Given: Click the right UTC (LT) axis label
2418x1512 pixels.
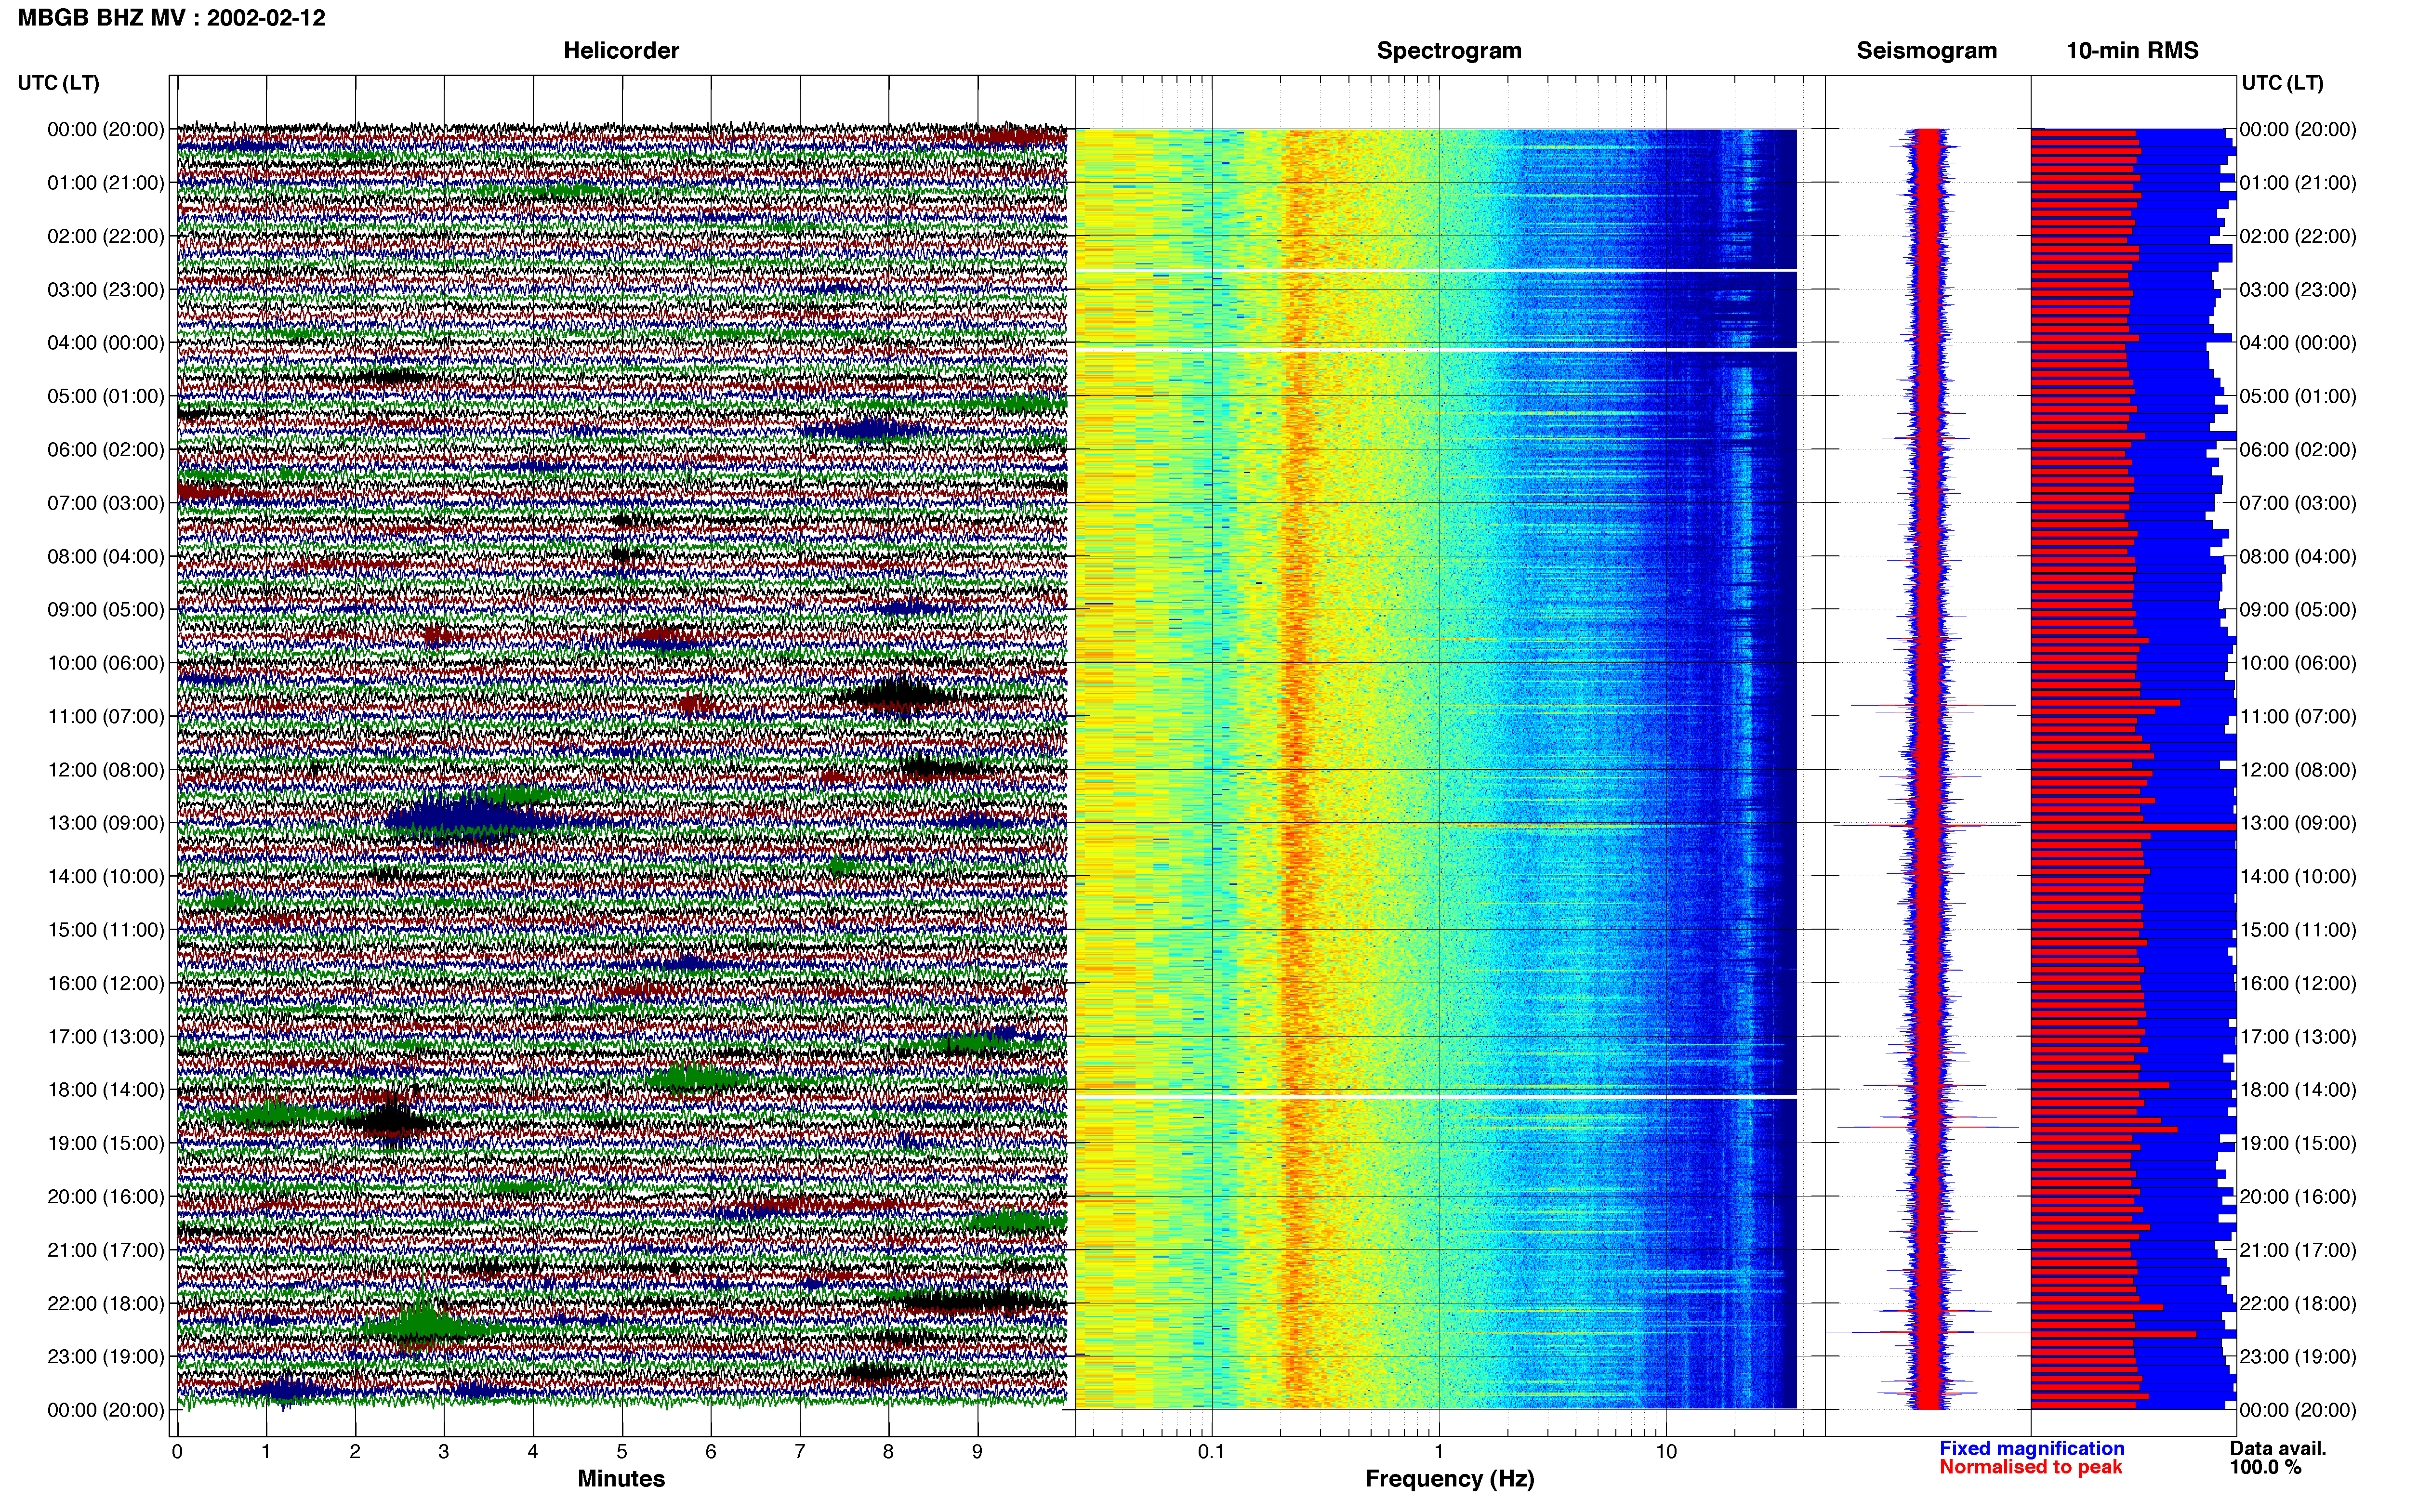Looking at the screenshot, I should pyautogui.click(x=2283, y=83).
